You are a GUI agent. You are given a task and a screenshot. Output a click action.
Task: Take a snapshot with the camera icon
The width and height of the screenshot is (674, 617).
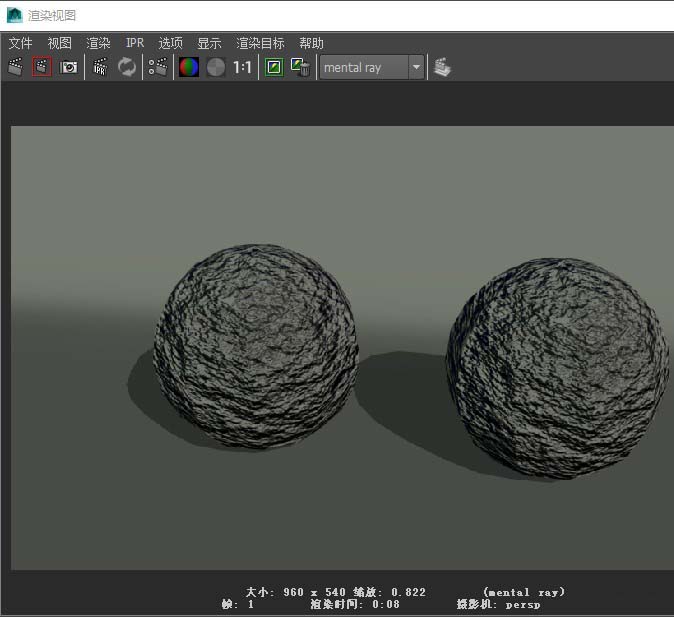[68, 67]
